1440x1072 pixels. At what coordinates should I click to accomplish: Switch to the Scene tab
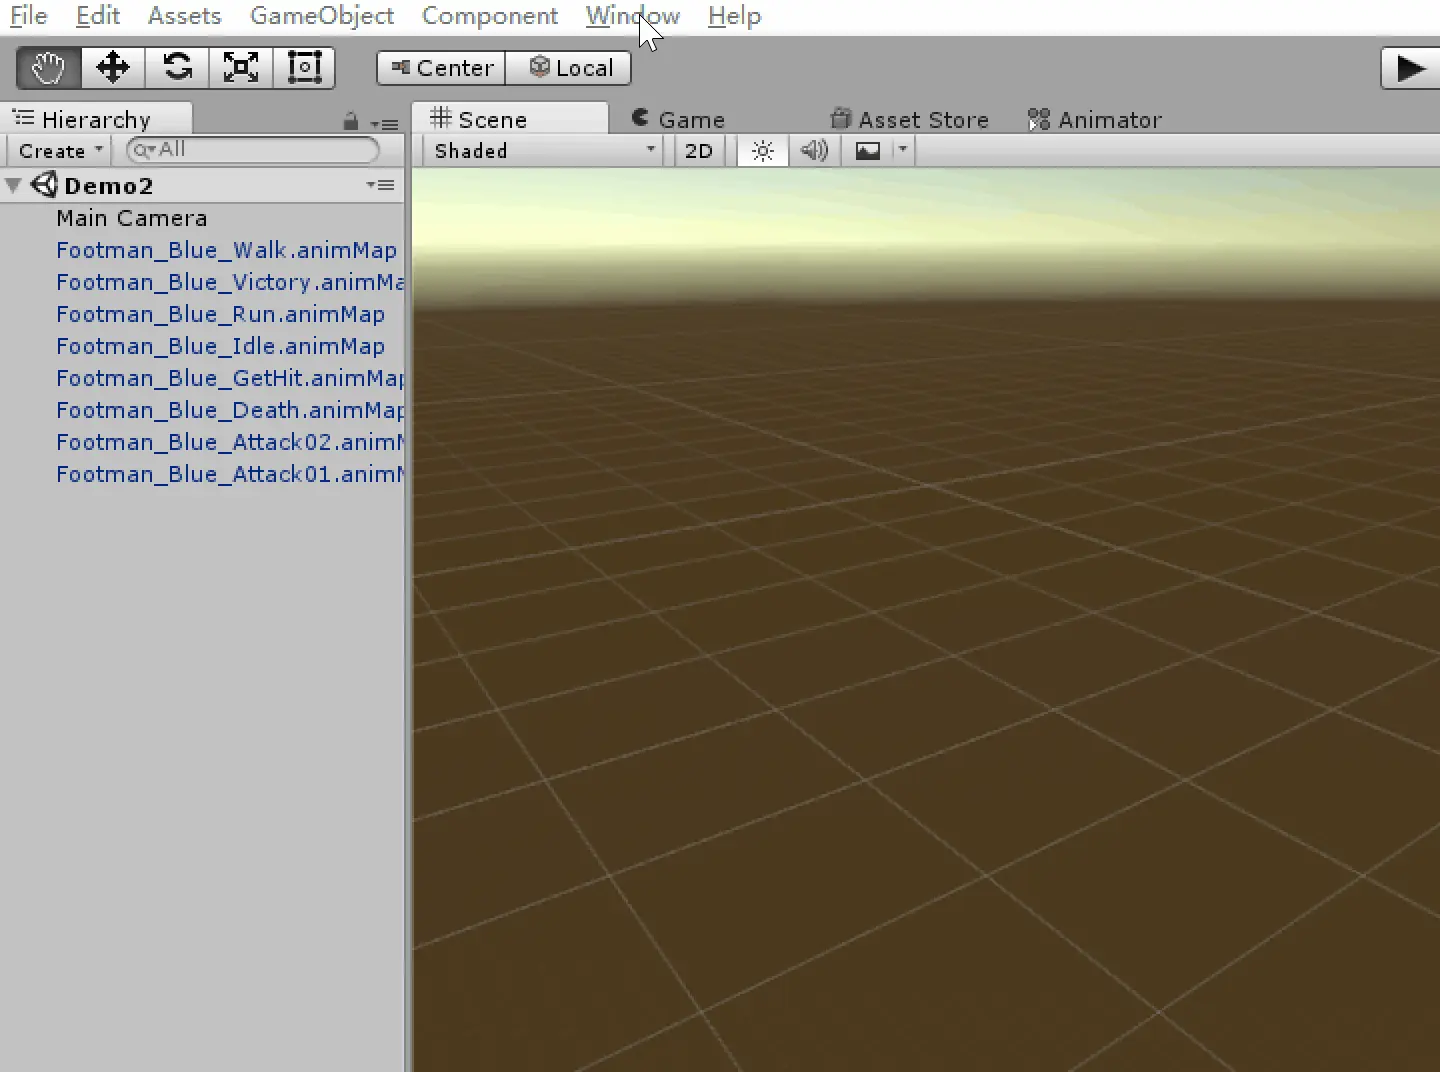coord(510,119)
